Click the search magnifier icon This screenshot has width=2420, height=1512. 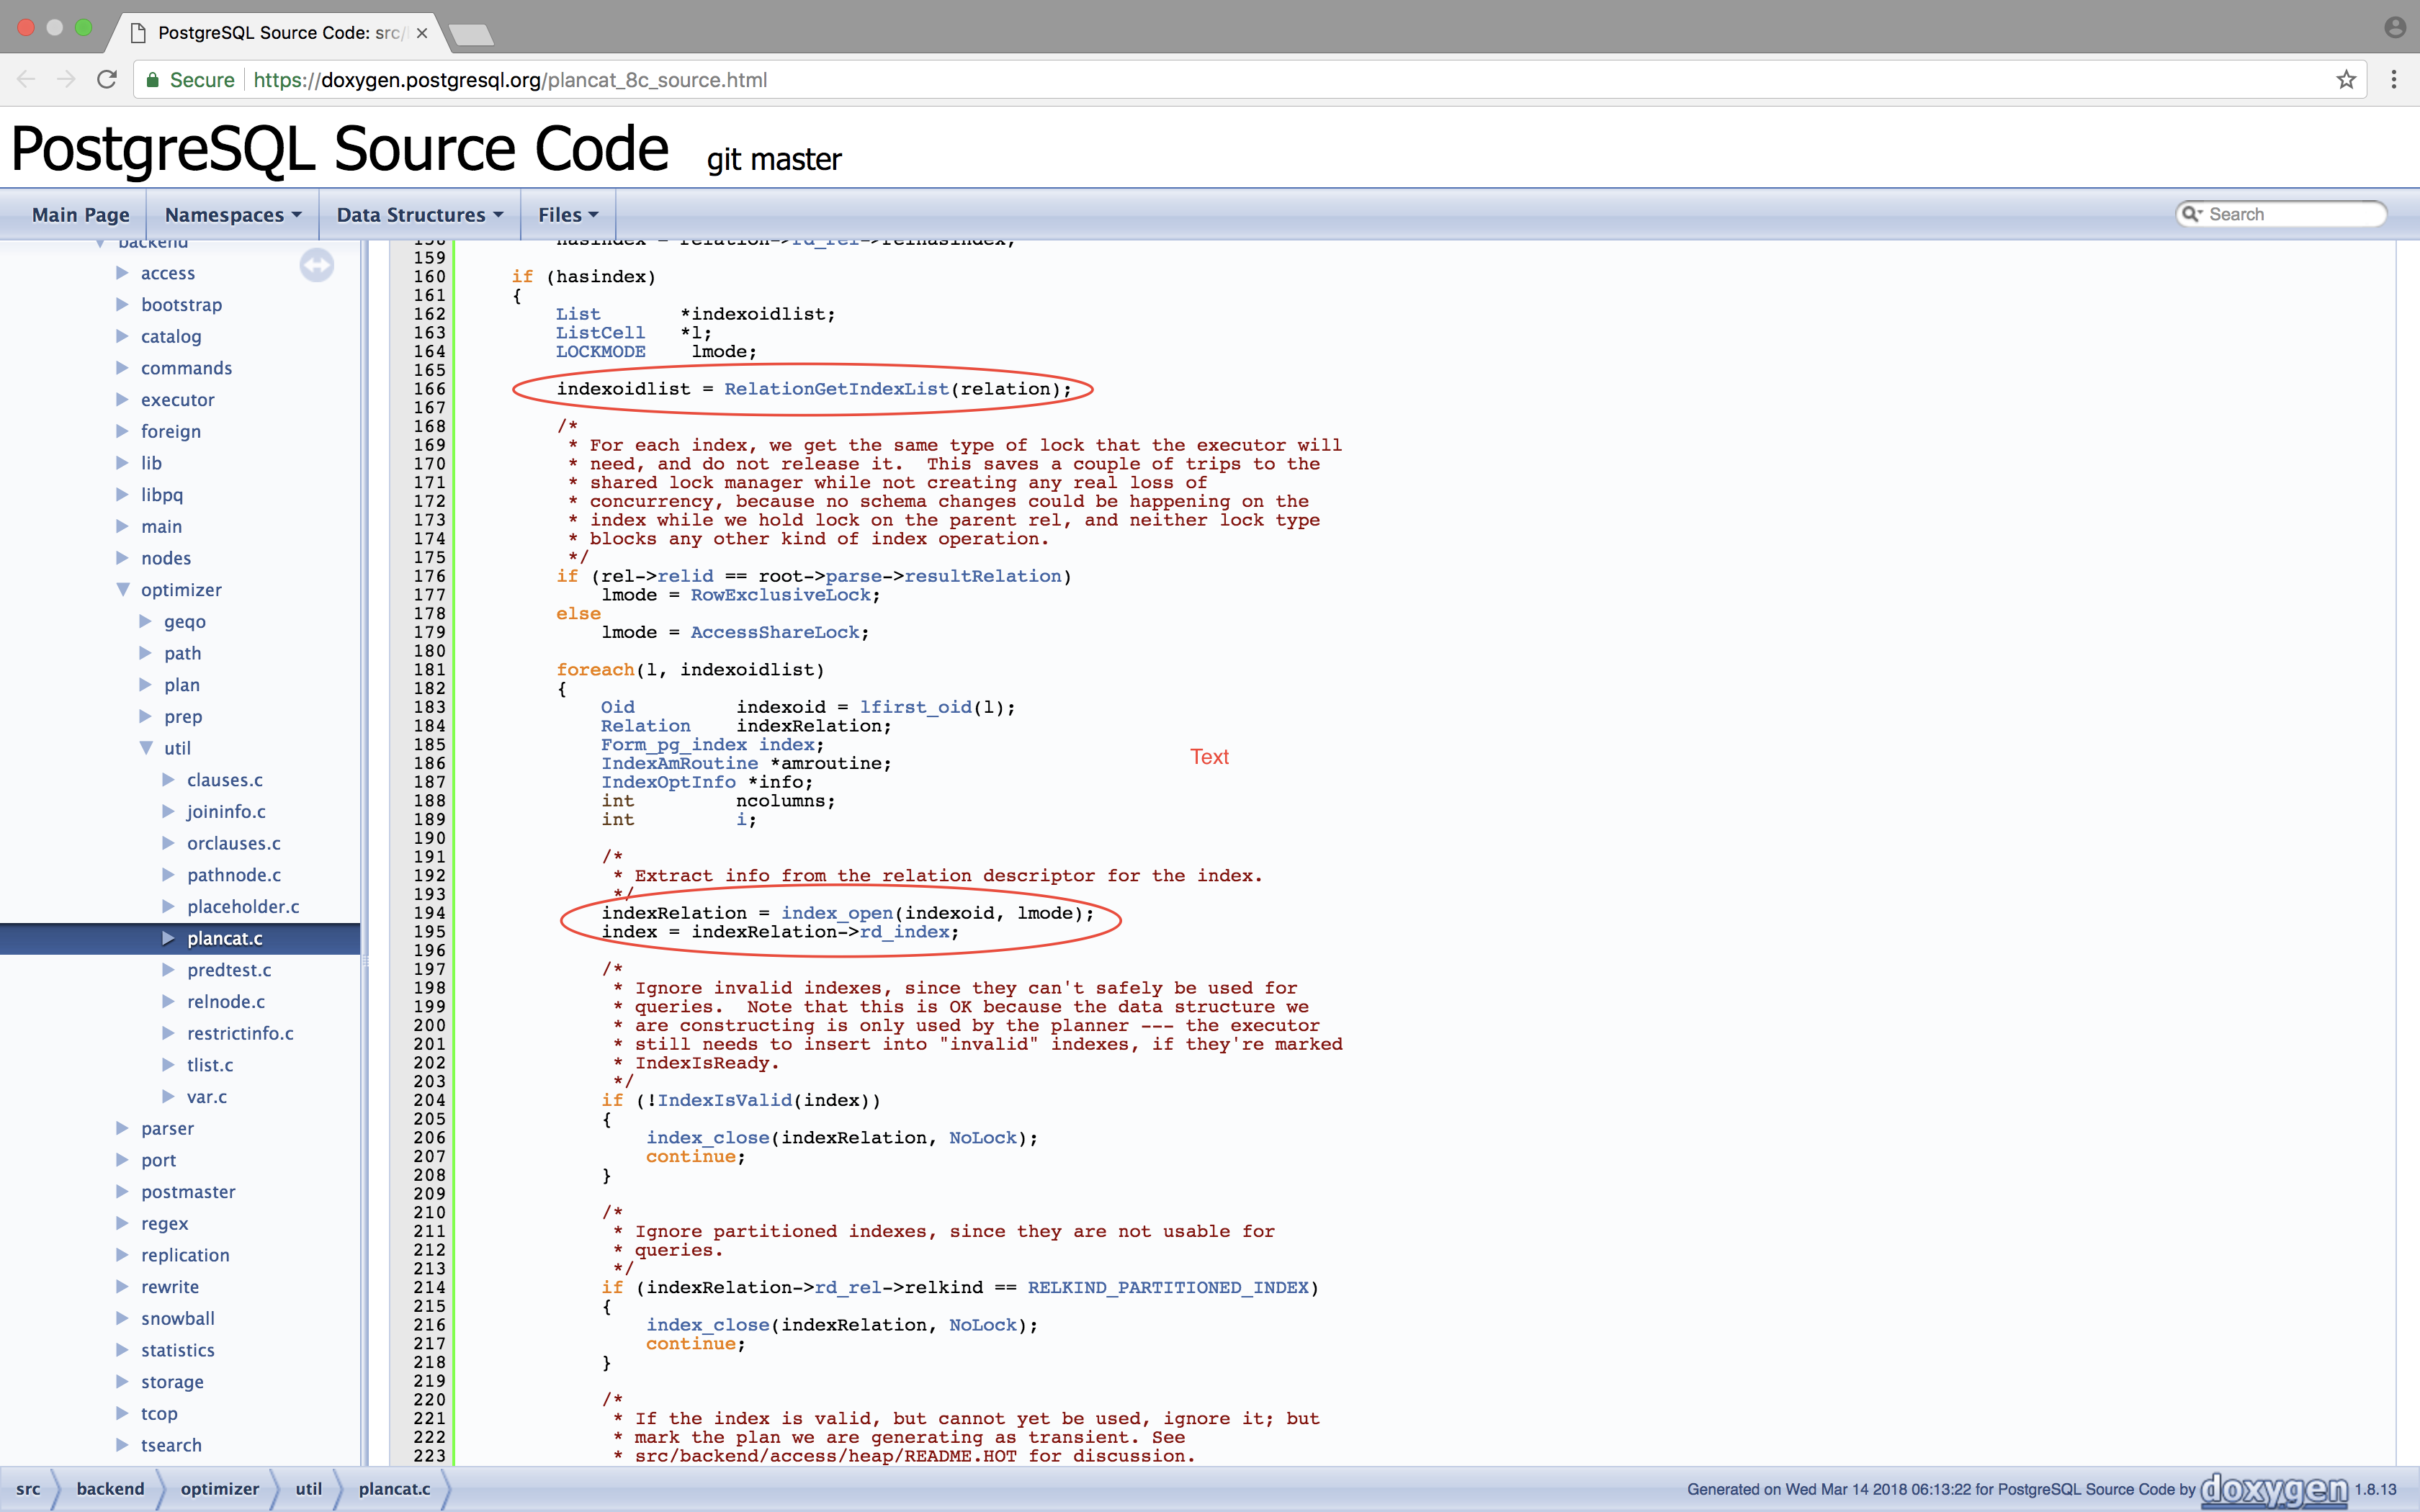[x=2191, y=214]
